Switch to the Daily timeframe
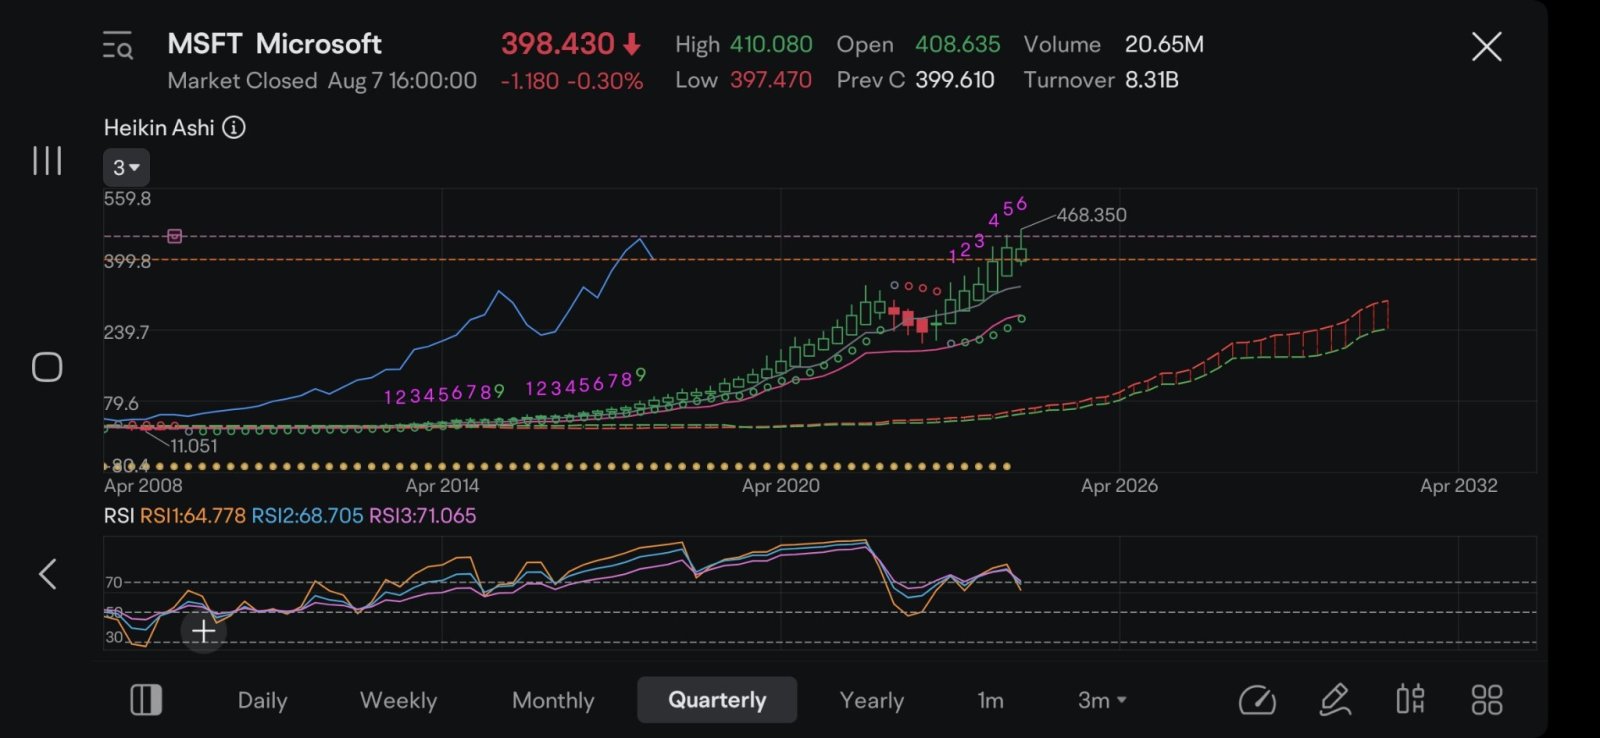1600x738 pixels. point(262,700)
